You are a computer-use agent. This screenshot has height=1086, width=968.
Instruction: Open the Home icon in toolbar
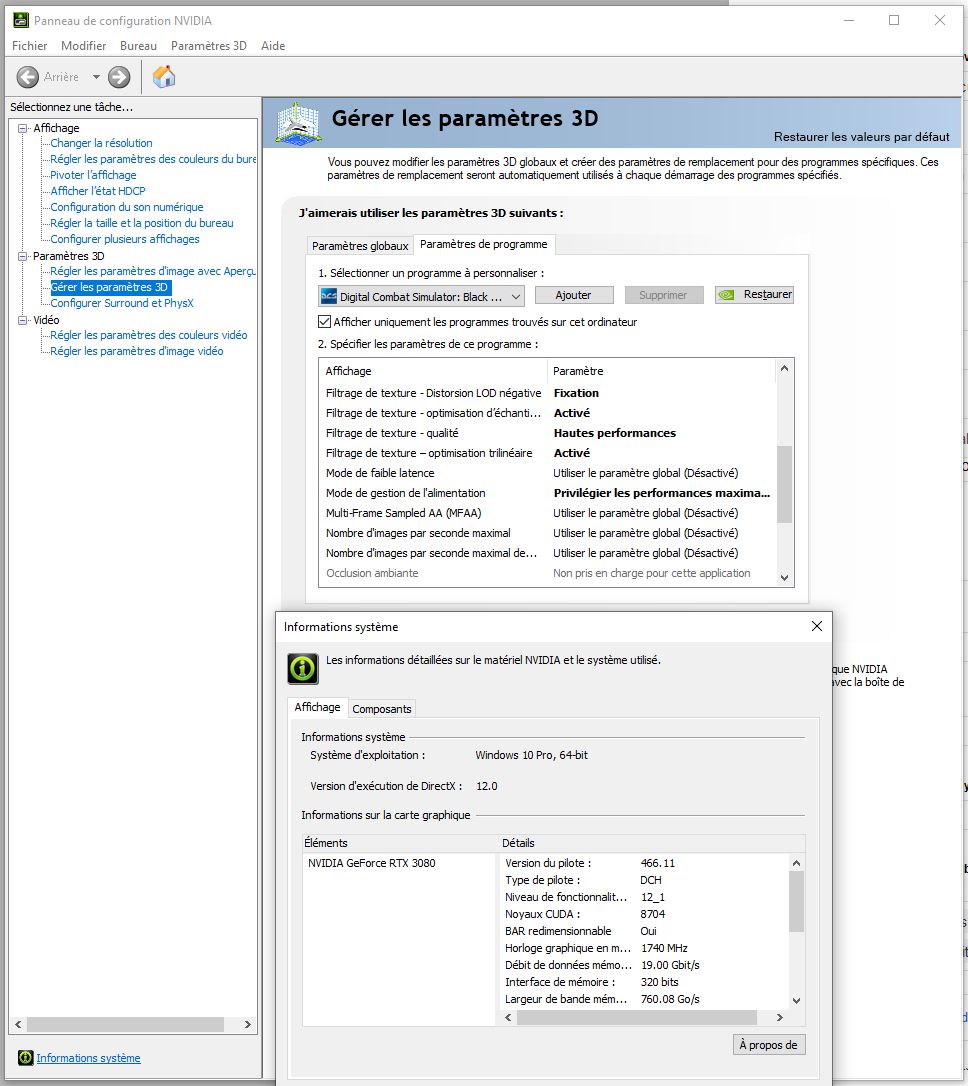point(164,77)
